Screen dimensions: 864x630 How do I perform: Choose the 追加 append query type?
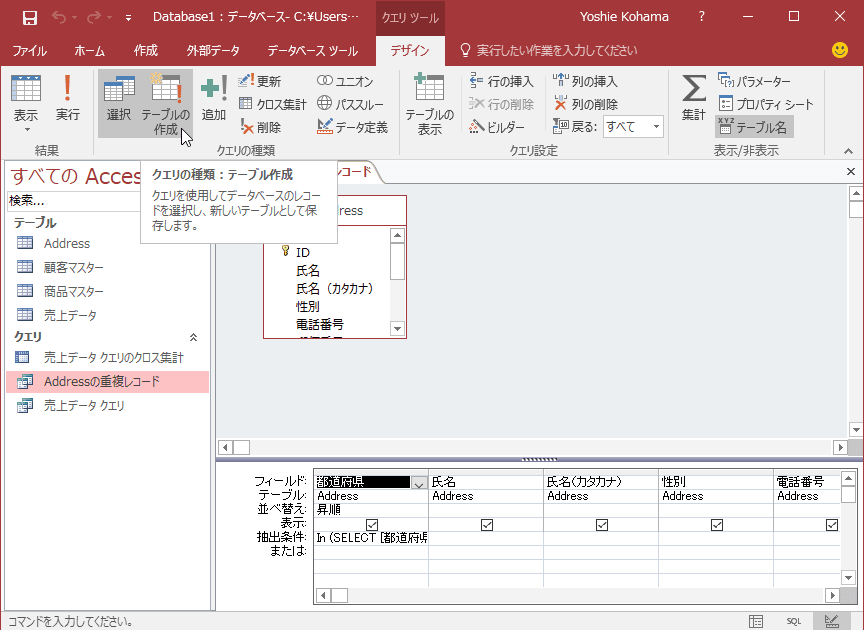tap(214, 98)
